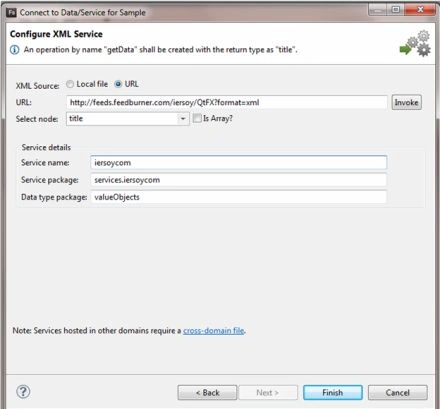Viewport: 440px width, 409px height.
Task: Click the Service package field
Action: (238, 180)
